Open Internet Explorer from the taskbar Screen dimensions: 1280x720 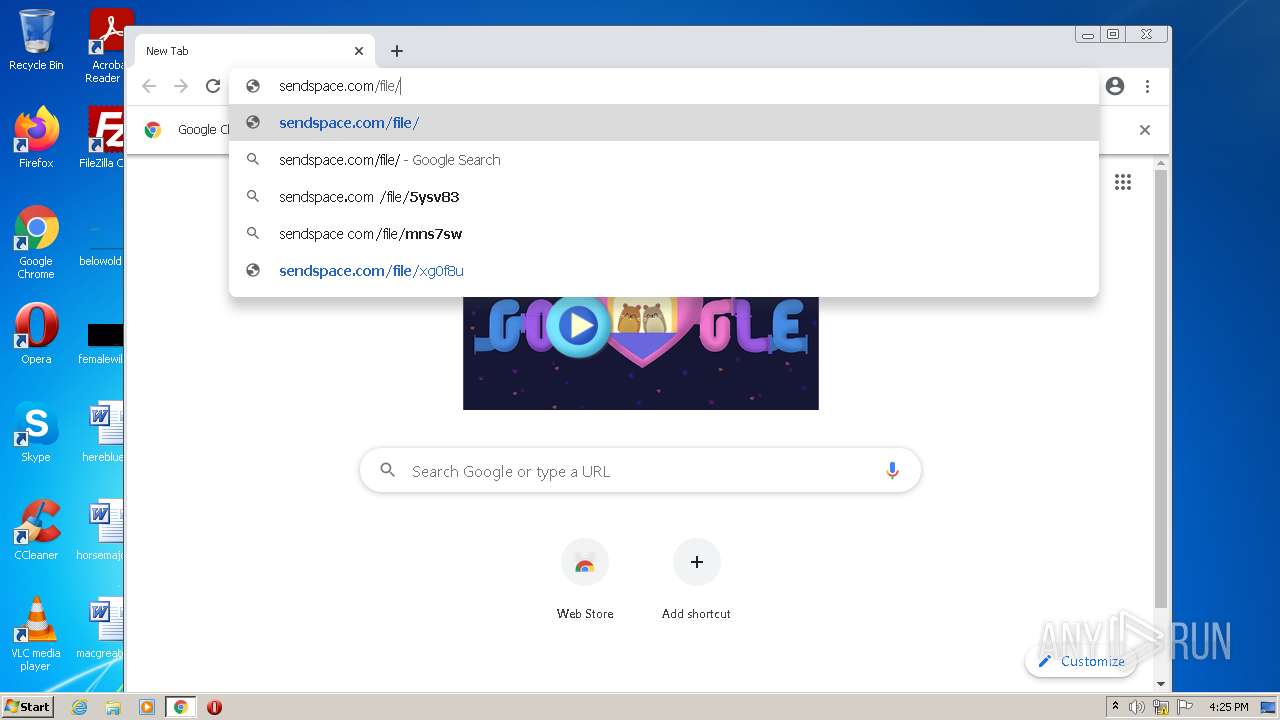pos(80,707)
